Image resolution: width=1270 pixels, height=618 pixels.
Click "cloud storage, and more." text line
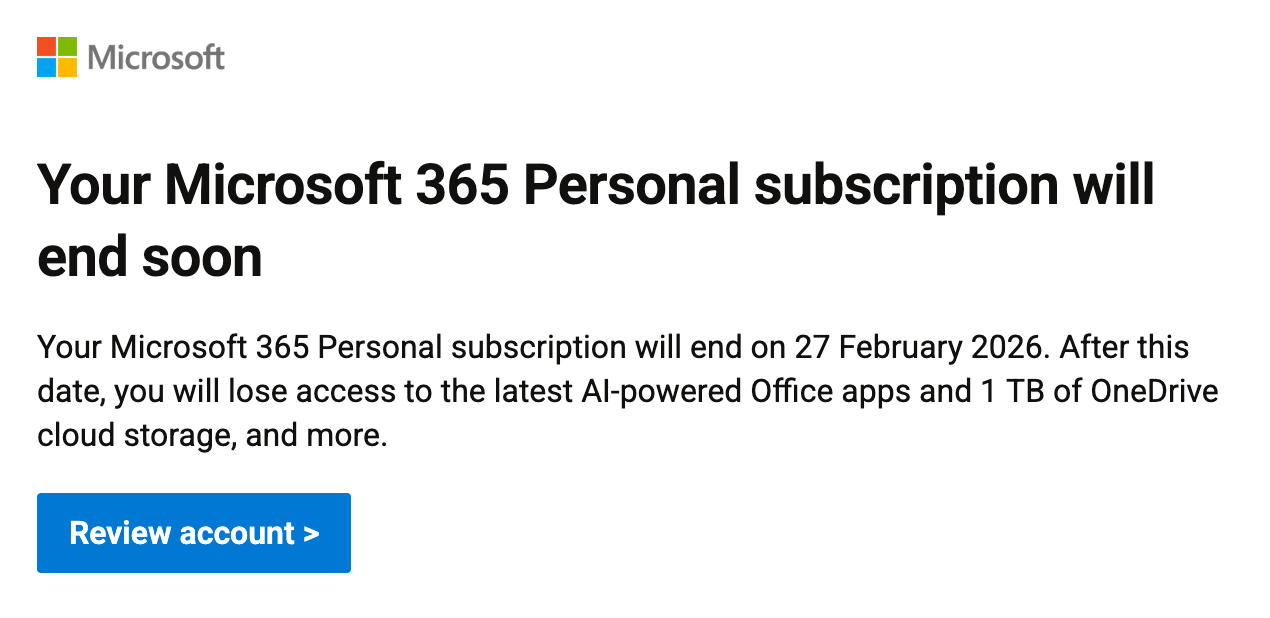point(212,435)
